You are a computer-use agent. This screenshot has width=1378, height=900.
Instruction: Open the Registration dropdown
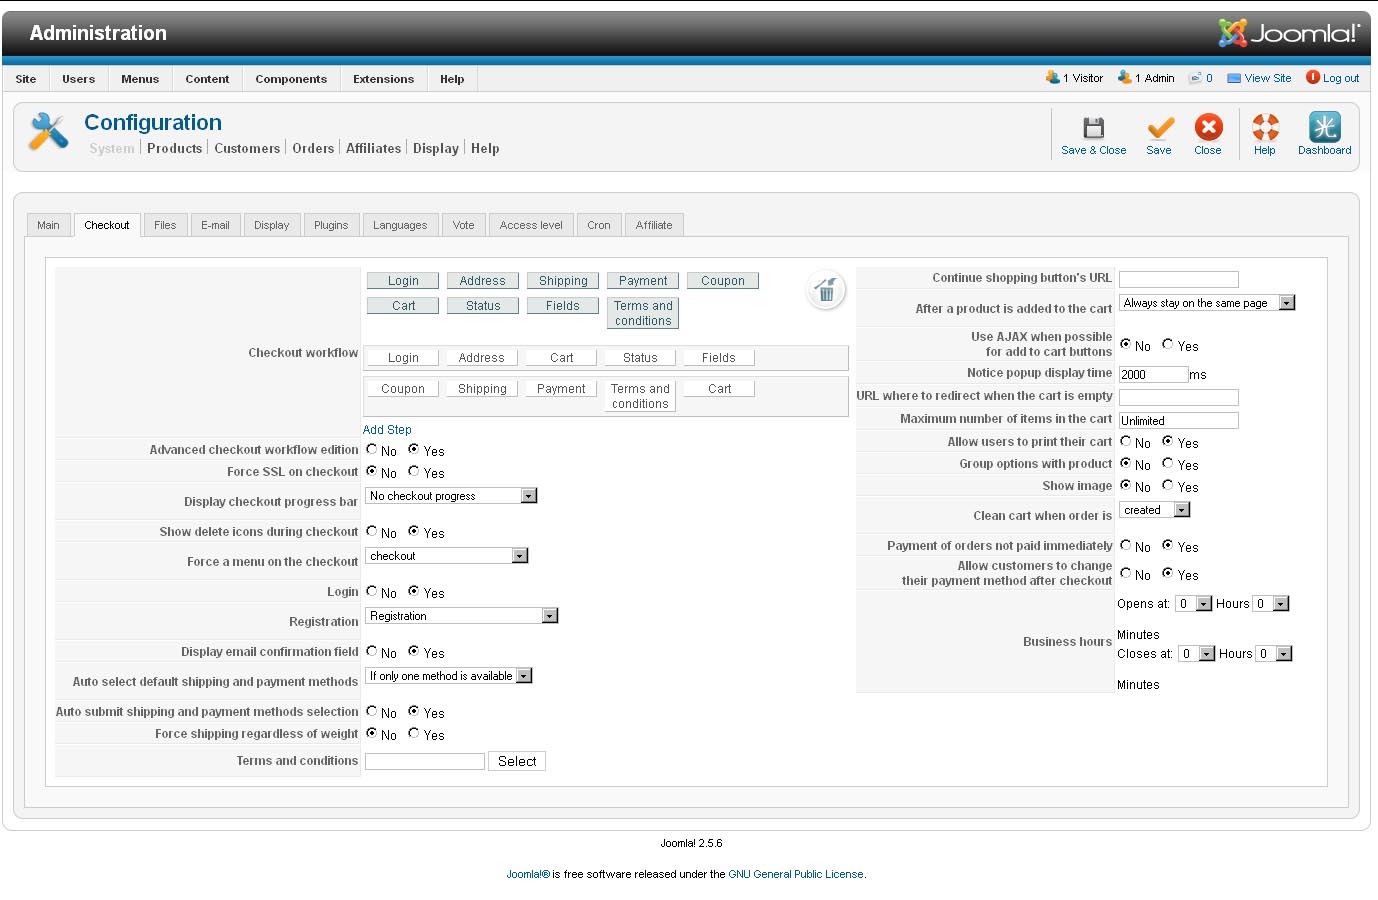coord(462,616)
